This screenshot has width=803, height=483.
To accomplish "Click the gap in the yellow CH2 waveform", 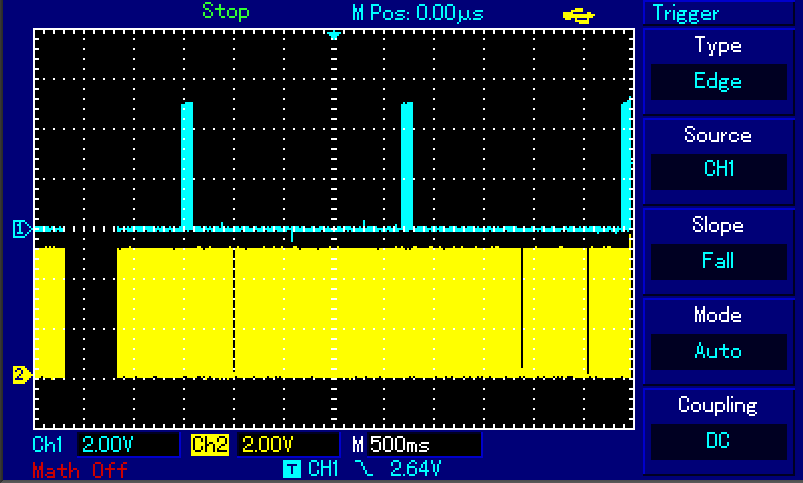I will click(x=91, y=313).
